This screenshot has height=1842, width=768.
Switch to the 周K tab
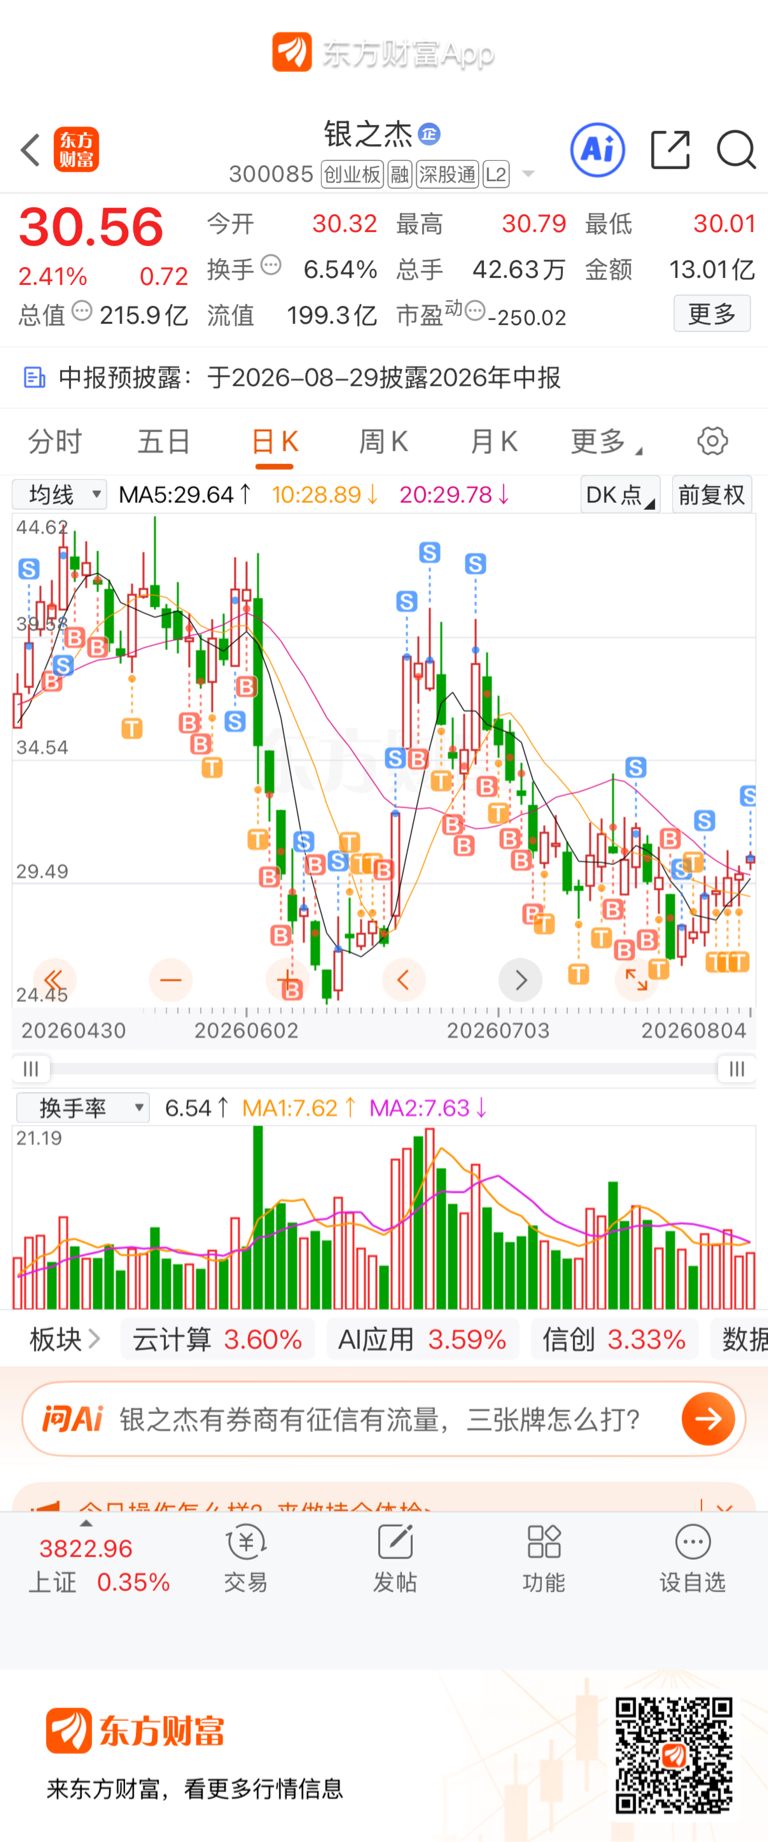[383, 441]
